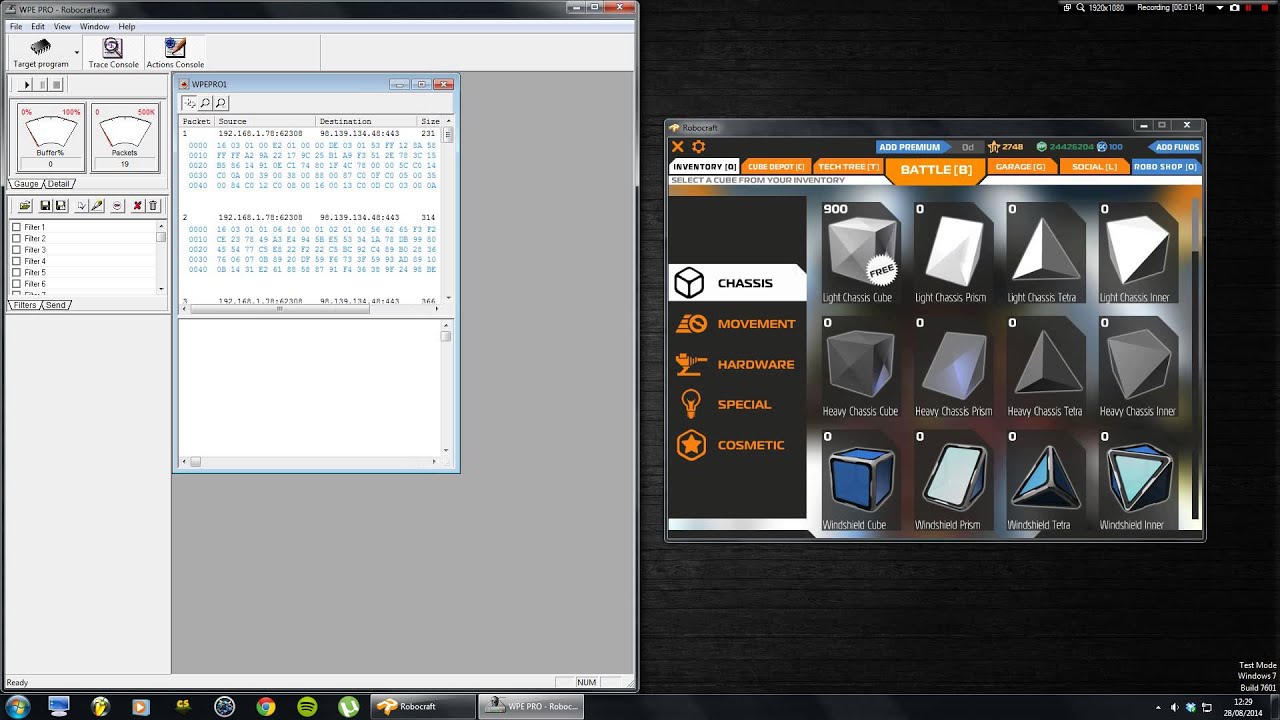
Task: Enable the Filter 4 checkbox
Action: [x=16, y=261]
